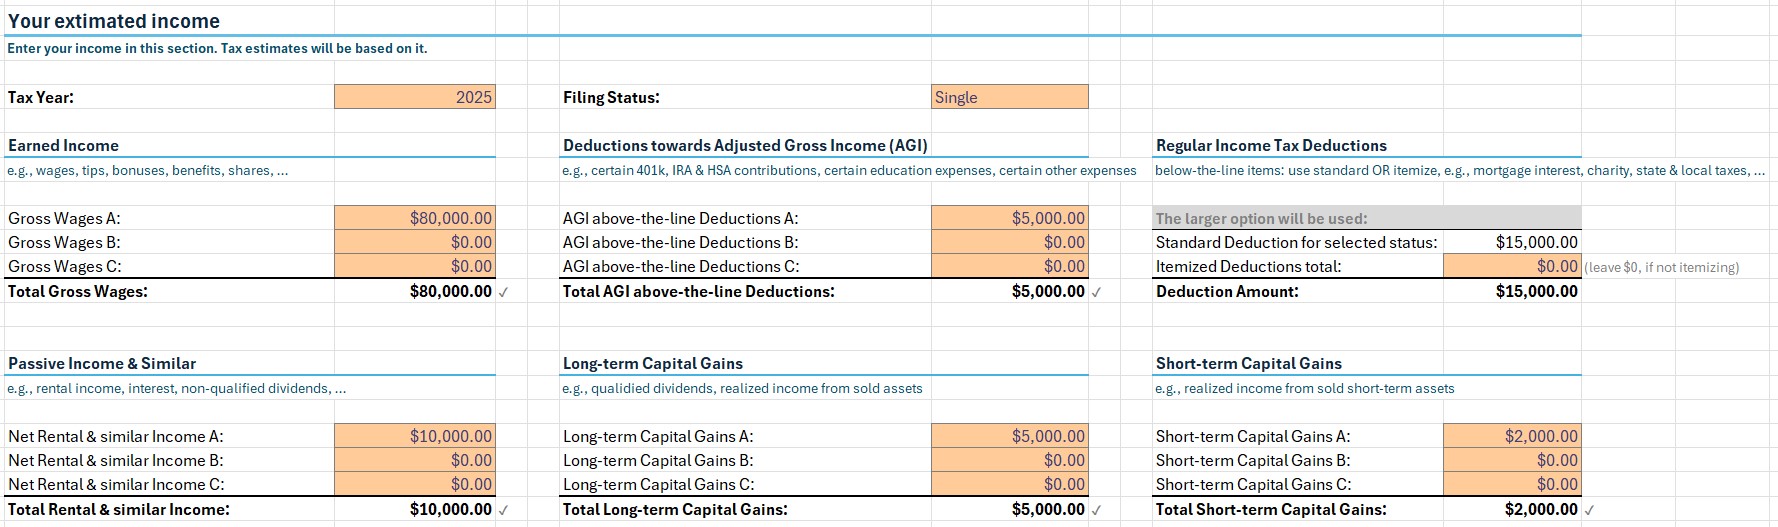Click the checkmark beside Total AGI above-the-line Deductions
The height and width of the screenshot is (527, 1778).
click(1096, 292)
